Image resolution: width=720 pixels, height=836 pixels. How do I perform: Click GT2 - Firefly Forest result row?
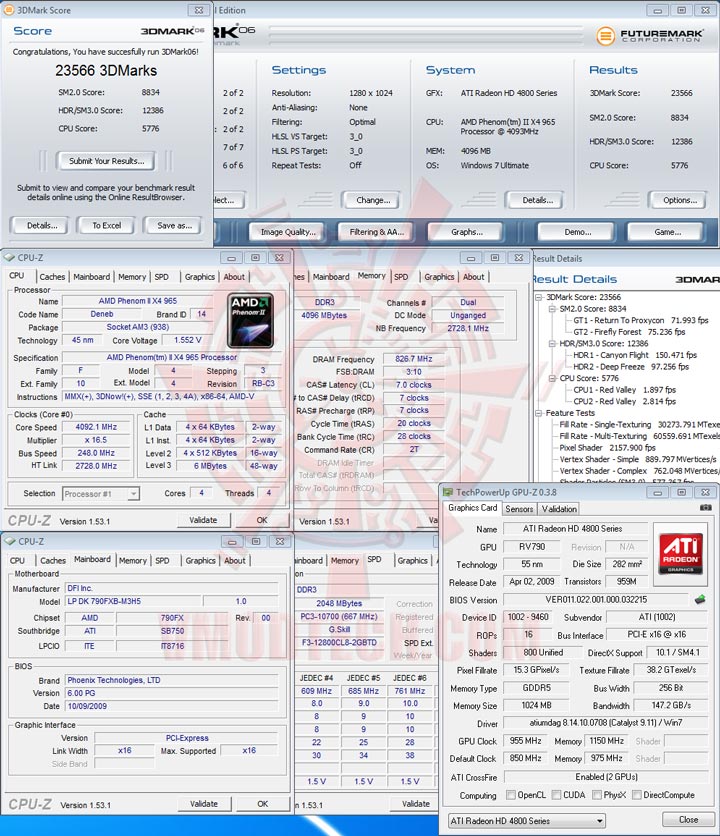[x=629, y=332]
